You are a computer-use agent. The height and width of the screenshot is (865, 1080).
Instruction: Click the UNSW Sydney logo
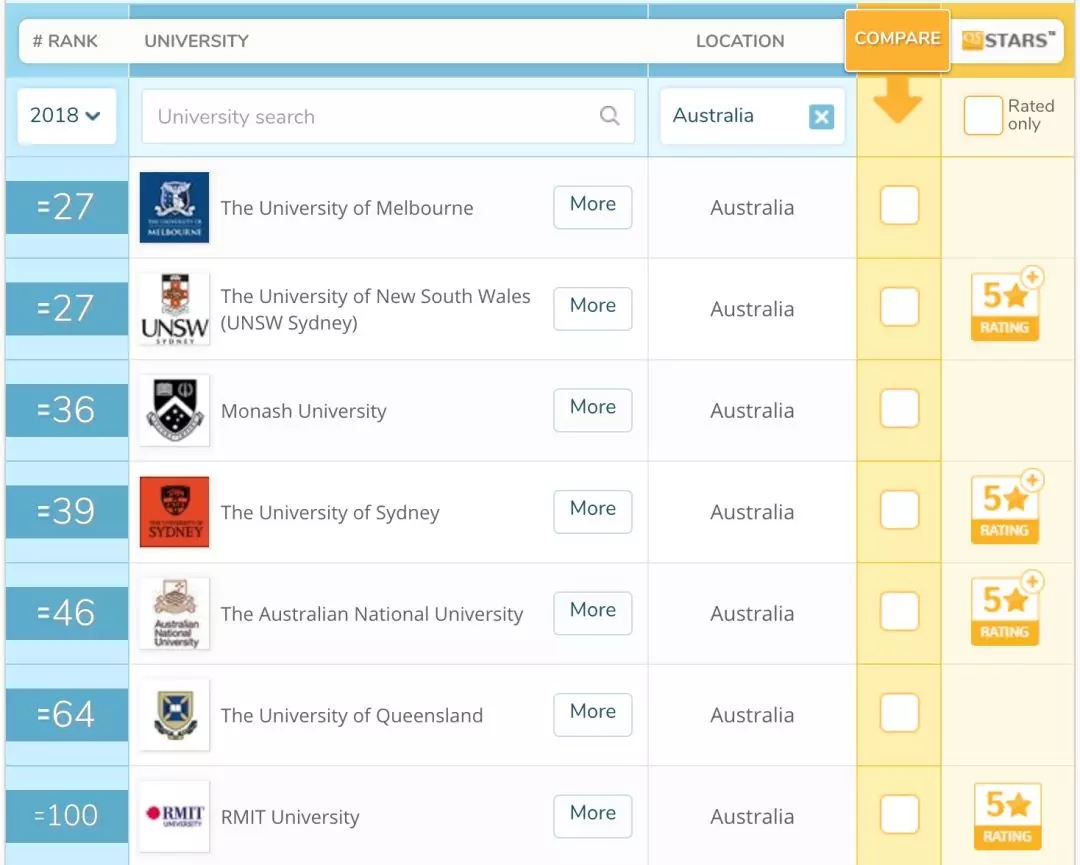tap(174, 309)
